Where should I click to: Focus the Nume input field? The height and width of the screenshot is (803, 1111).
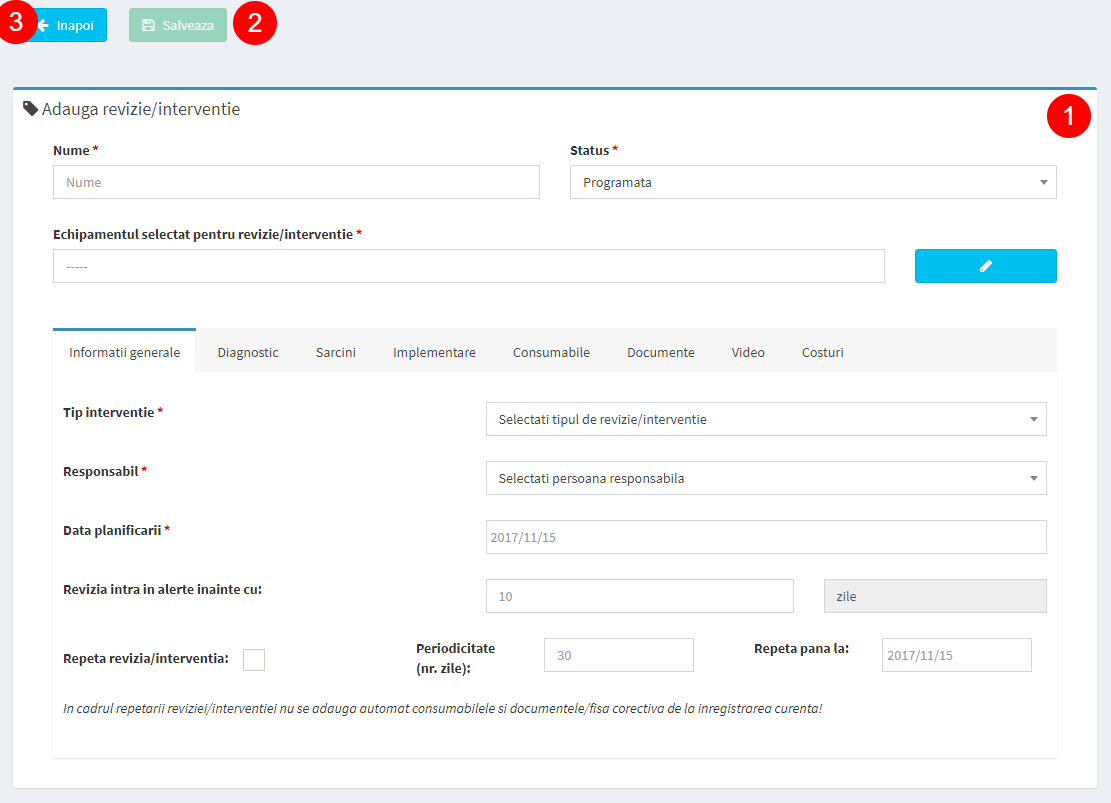coord(296,182)
